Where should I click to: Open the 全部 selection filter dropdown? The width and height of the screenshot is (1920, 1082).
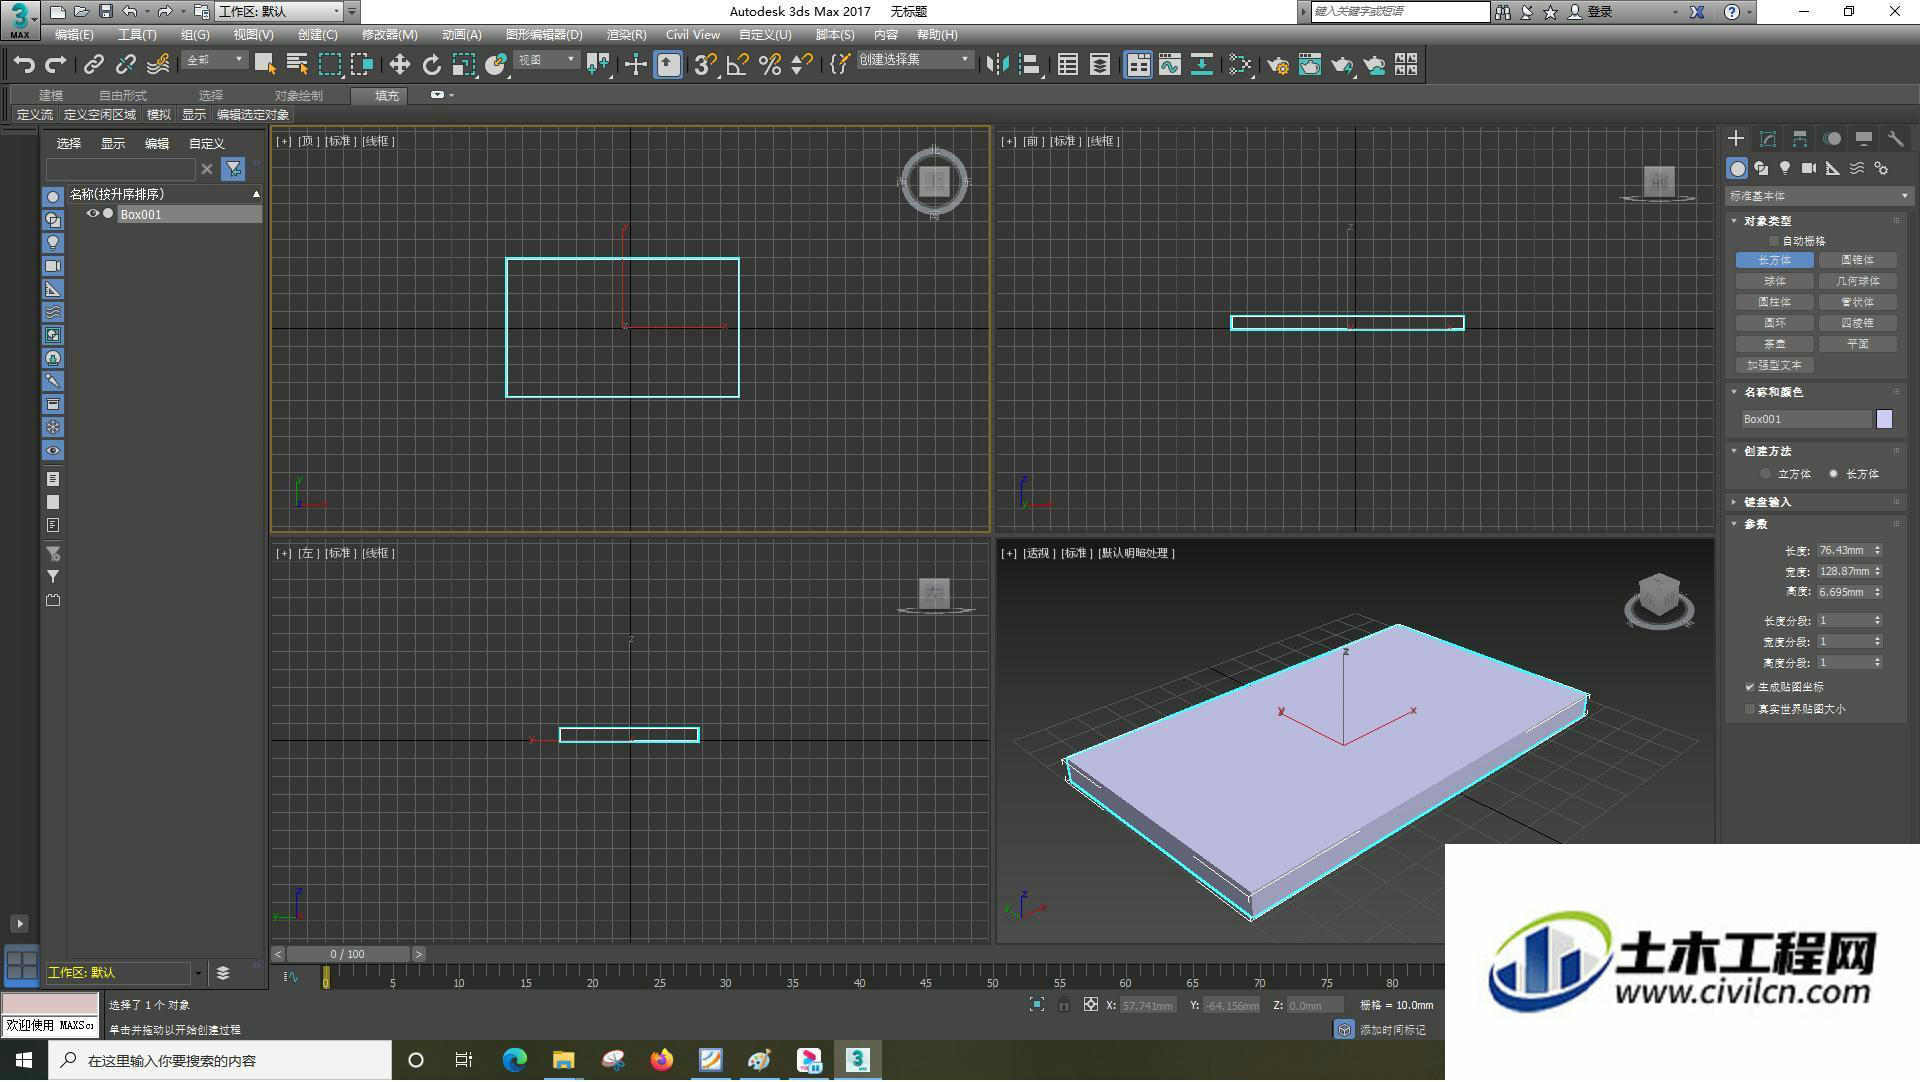[214, 61]
